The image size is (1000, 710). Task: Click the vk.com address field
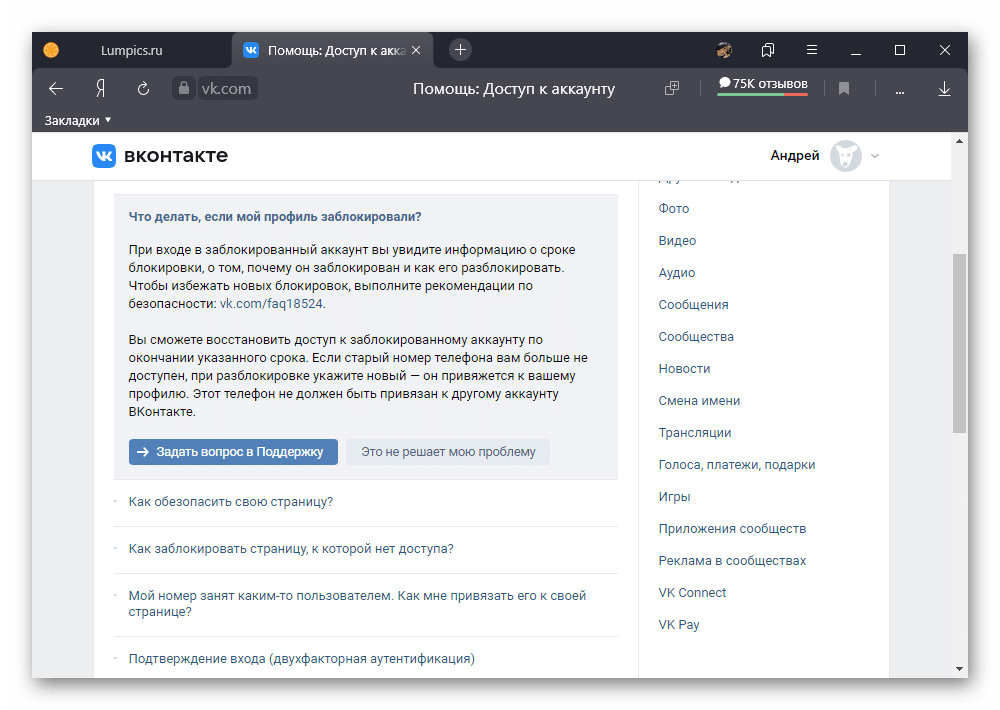226,88
